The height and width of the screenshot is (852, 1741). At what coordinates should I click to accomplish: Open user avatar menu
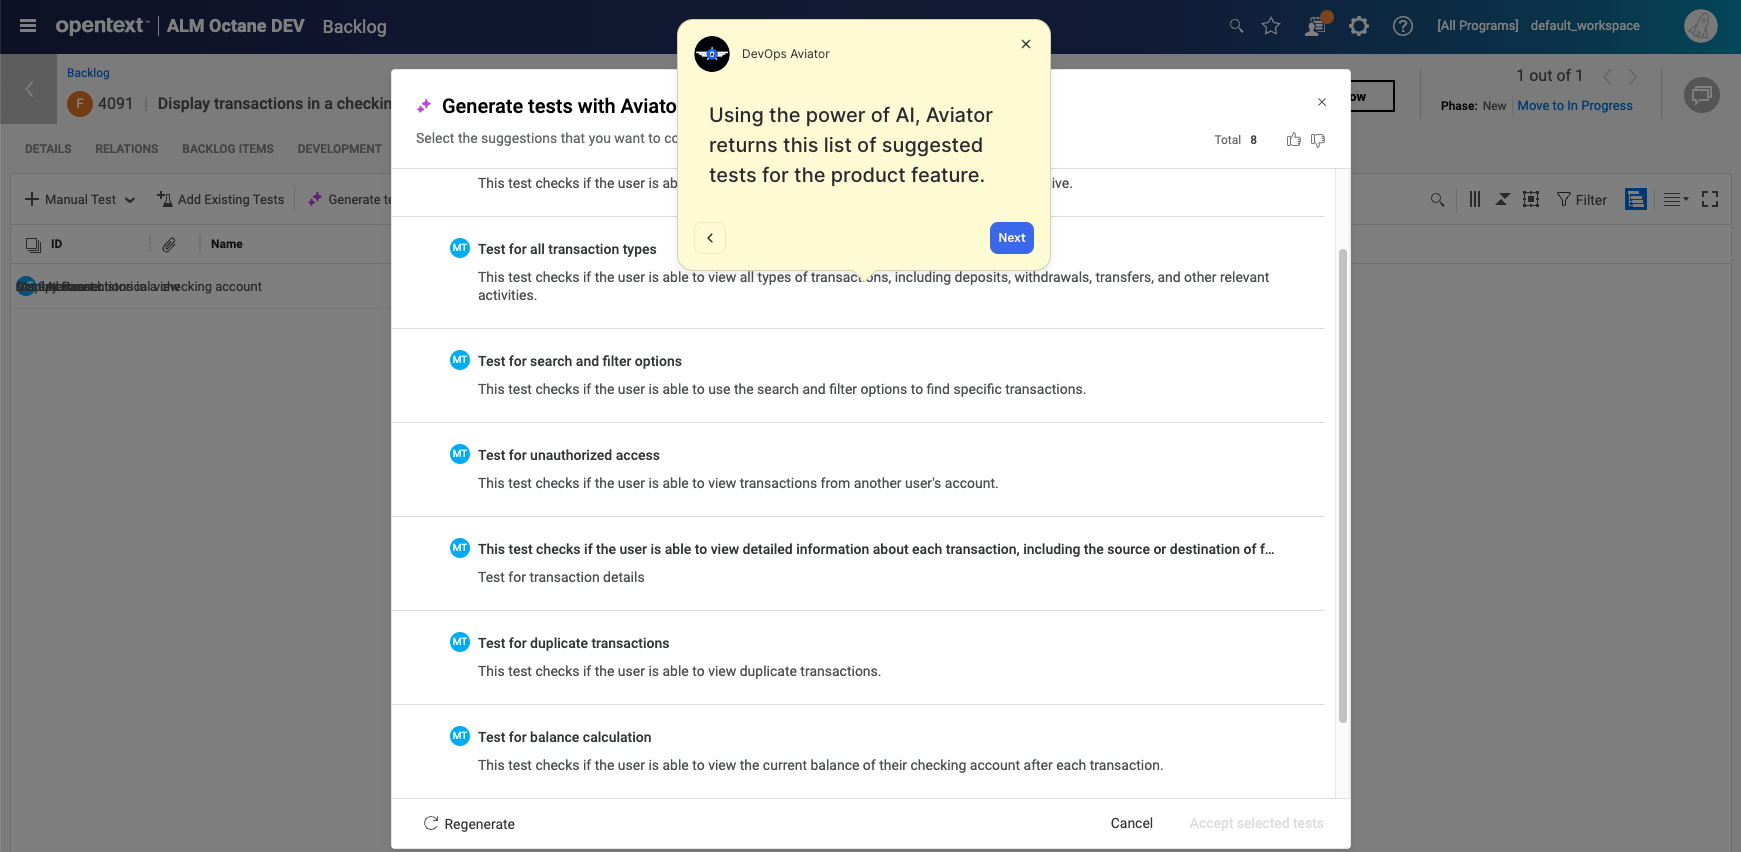[1700, 26]
